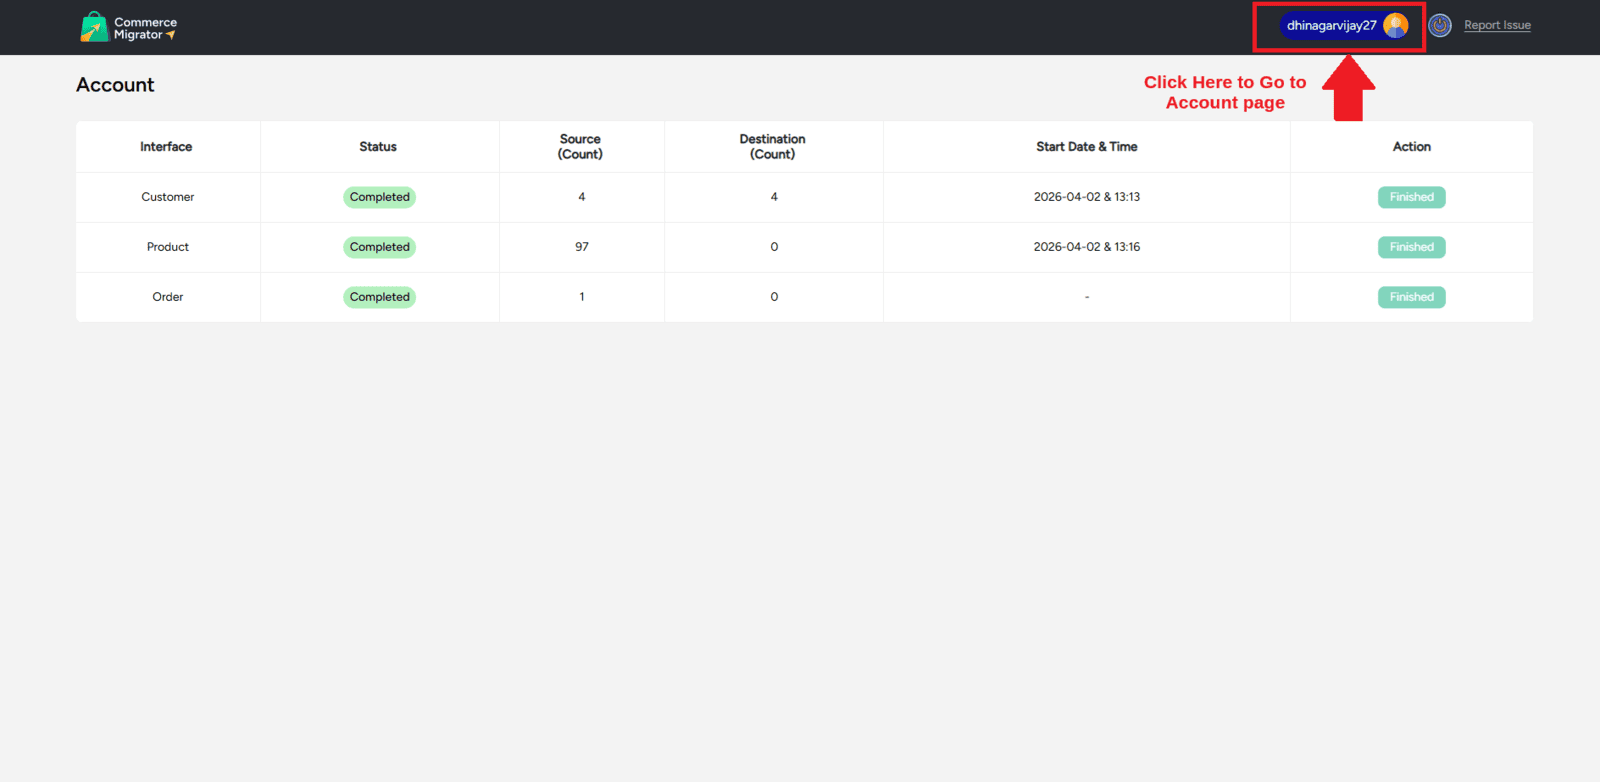Click Completed status badge for Product

click(379, 247)
